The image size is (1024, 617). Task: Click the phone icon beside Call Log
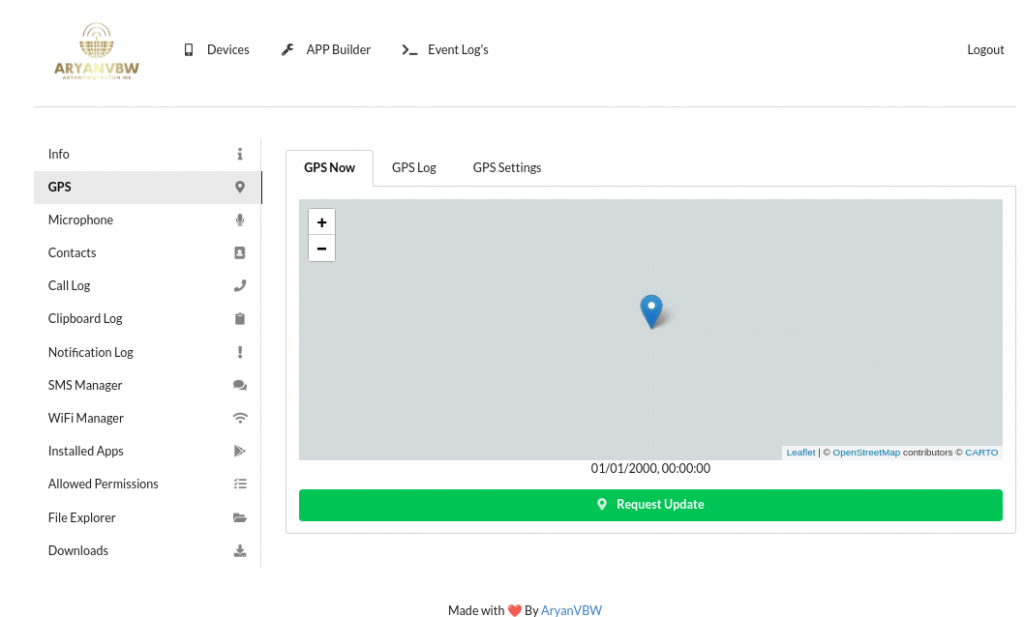240,286
